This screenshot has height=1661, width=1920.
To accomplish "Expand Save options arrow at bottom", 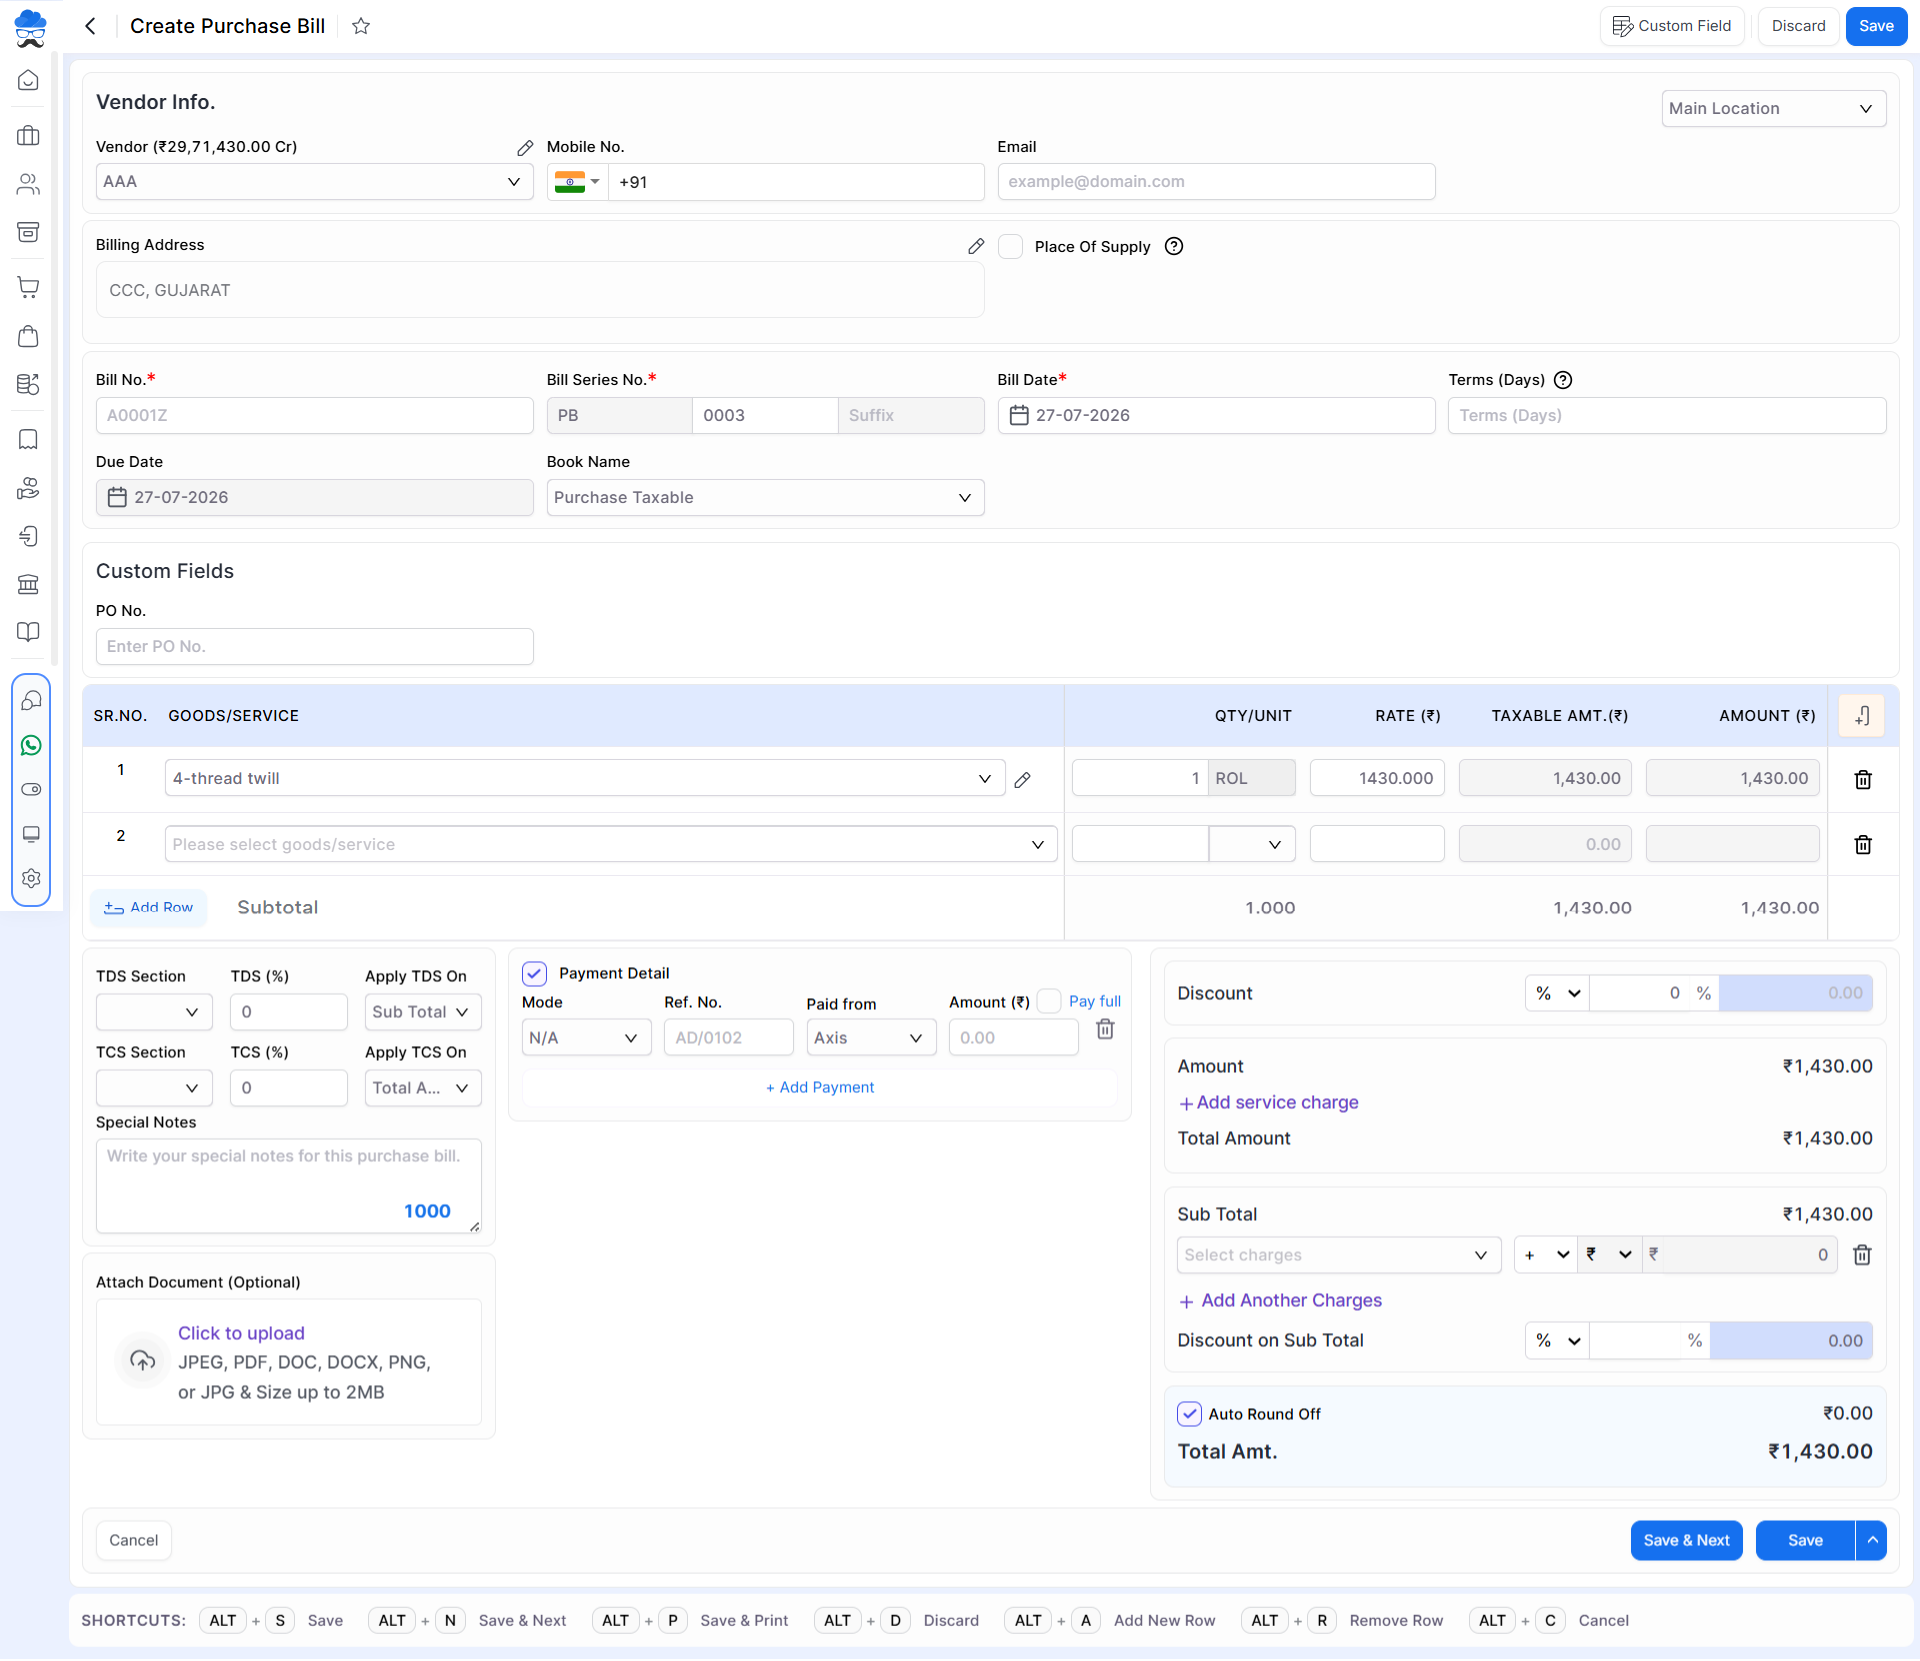I will (x=1872, y=1540).
